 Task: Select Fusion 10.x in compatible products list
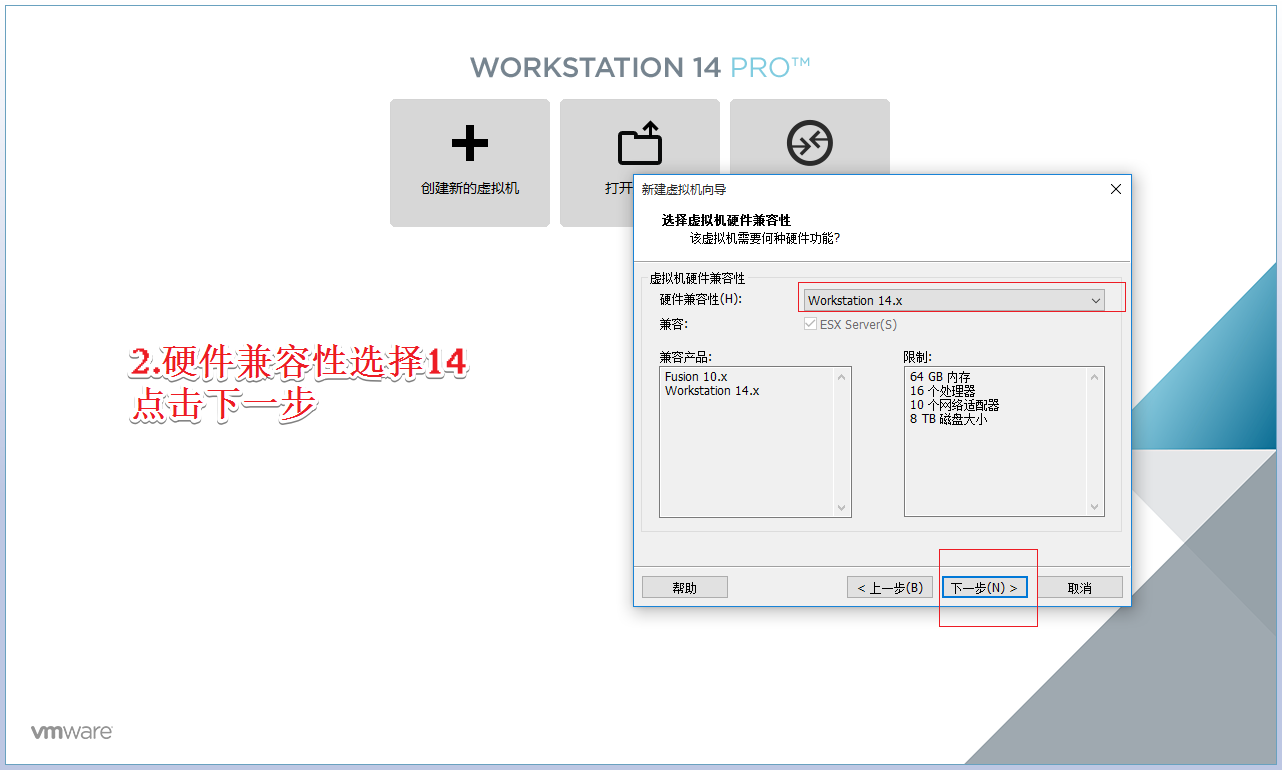696,377
